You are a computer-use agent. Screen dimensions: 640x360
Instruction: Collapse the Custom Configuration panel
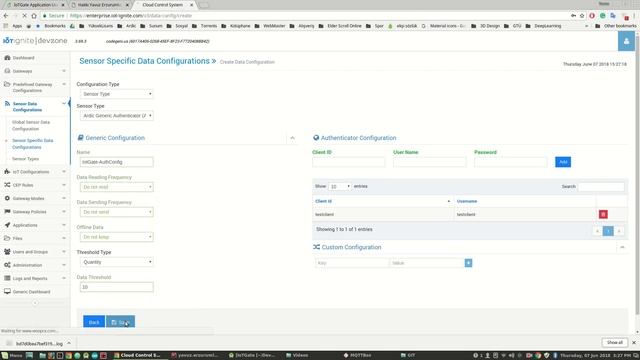point(622,247)
